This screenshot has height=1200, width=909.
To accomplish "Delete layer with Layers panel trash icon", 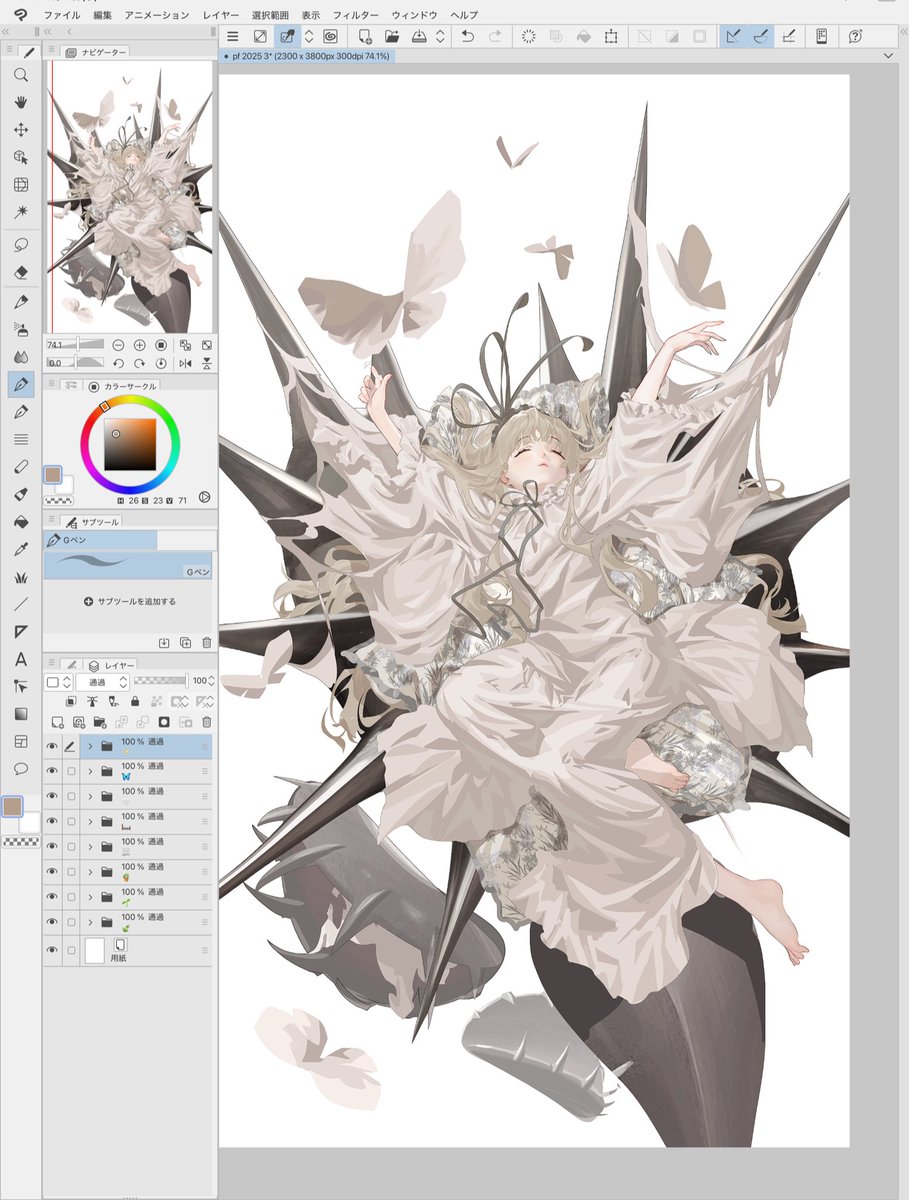I will [x=206, y=721].
